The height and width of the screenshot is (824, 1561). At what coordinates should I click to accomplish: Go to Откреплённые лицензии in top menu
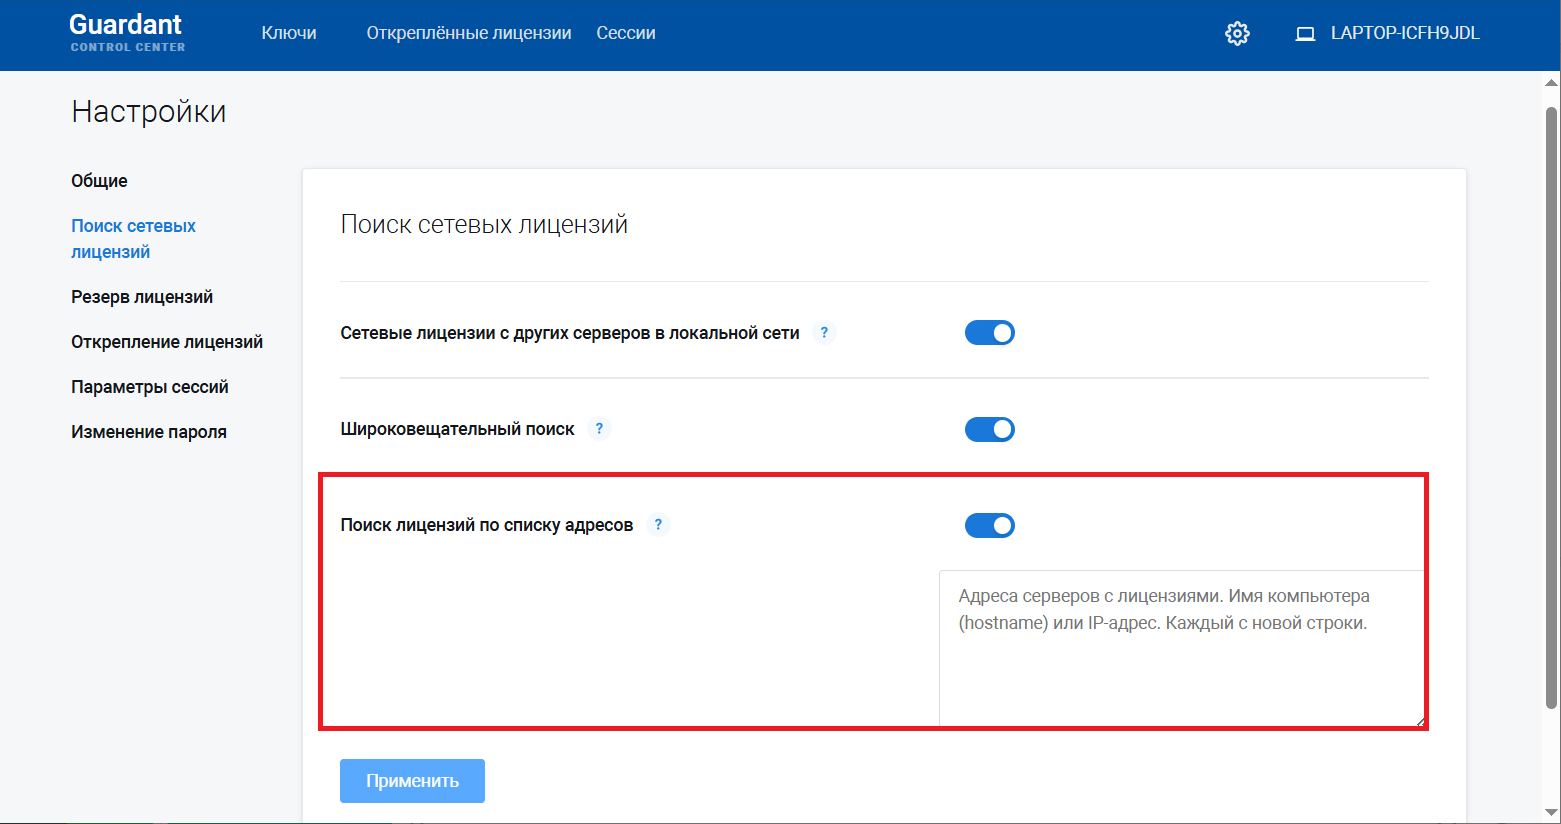(x=468, y=33)
